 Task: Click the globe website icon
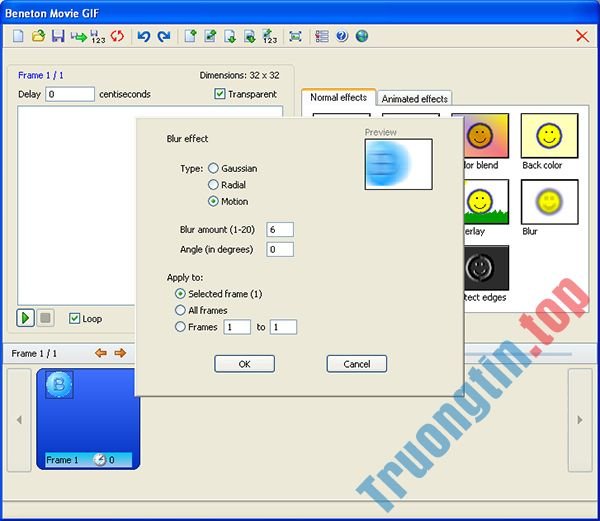click(361, 36)
